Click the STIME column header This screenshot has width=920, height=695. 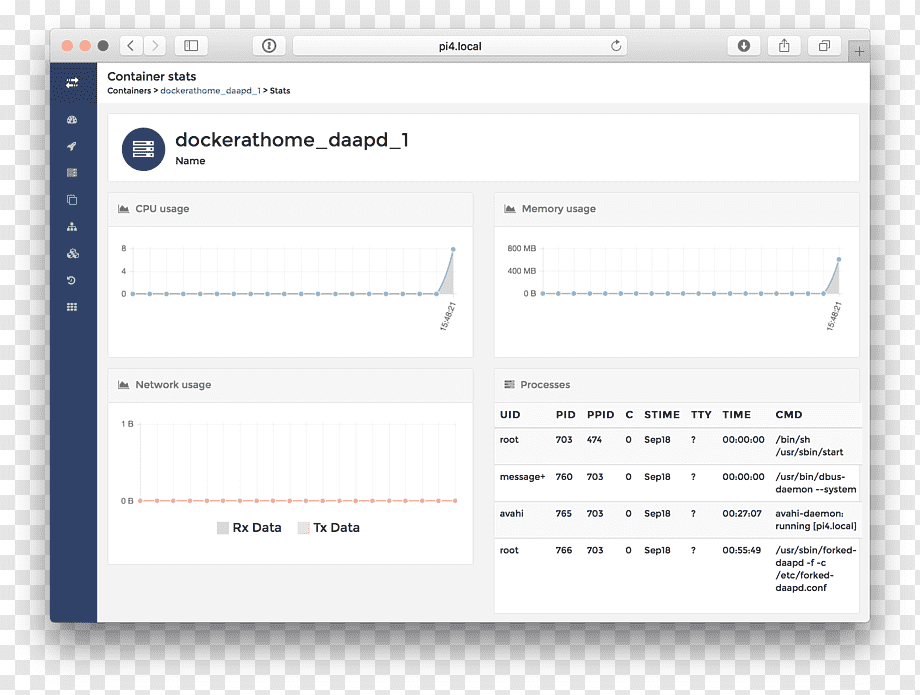click(x=662, y=415)
